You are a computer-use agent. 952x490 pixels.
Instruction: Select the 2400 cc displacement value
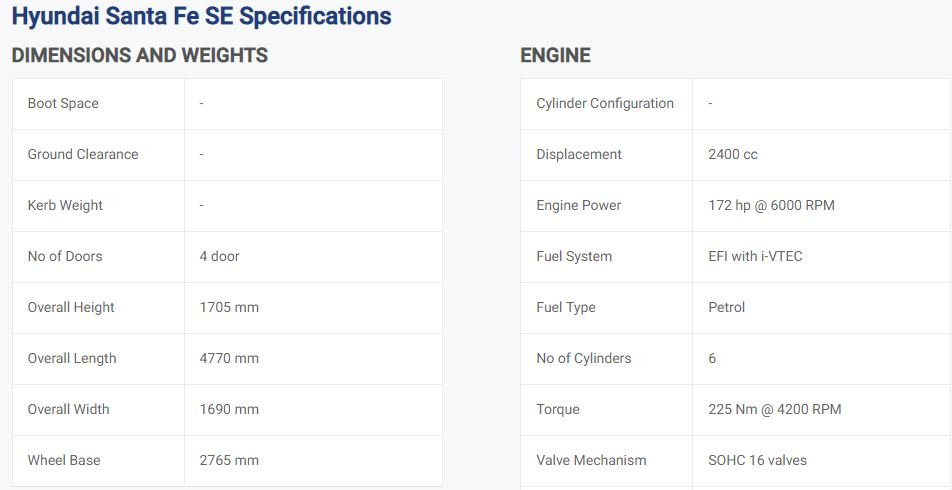[733, 154]
